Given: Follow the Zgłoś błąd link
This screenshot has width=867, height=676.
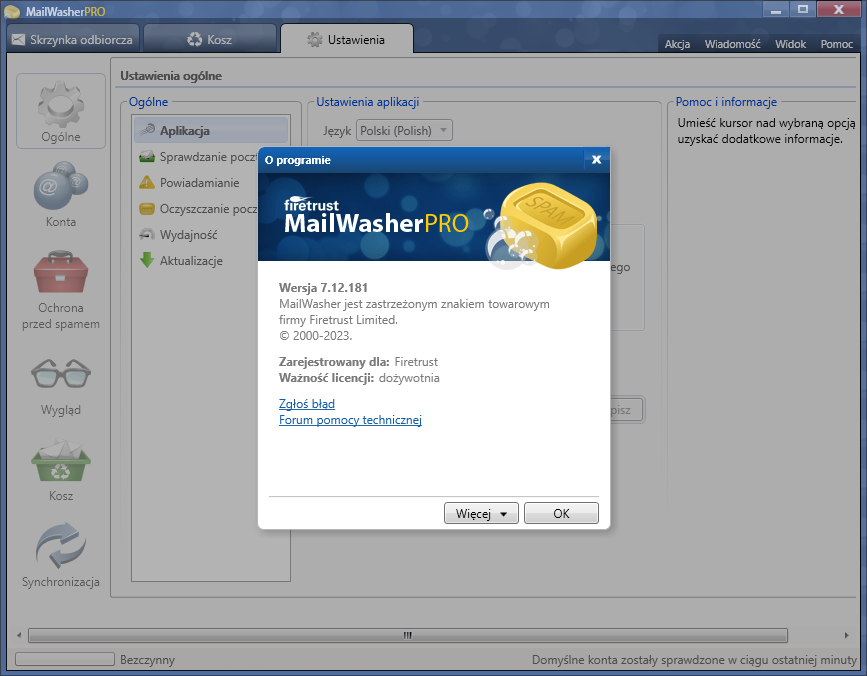Looking at the screenshot, I should tap(307, 404).
